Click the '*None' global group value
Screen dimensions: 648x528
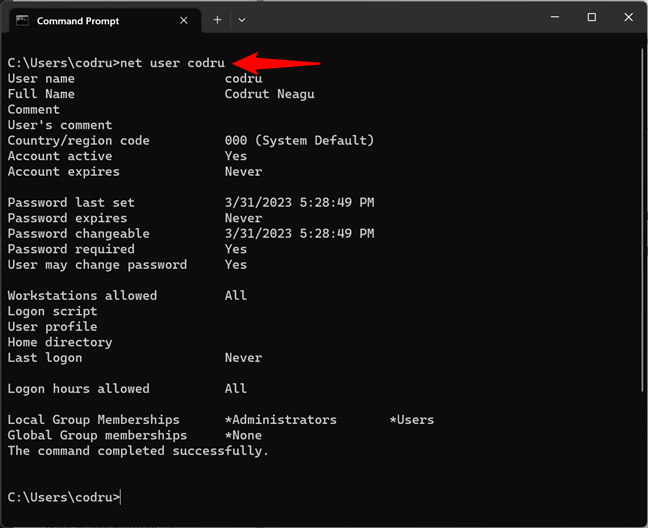pos(243,435)
